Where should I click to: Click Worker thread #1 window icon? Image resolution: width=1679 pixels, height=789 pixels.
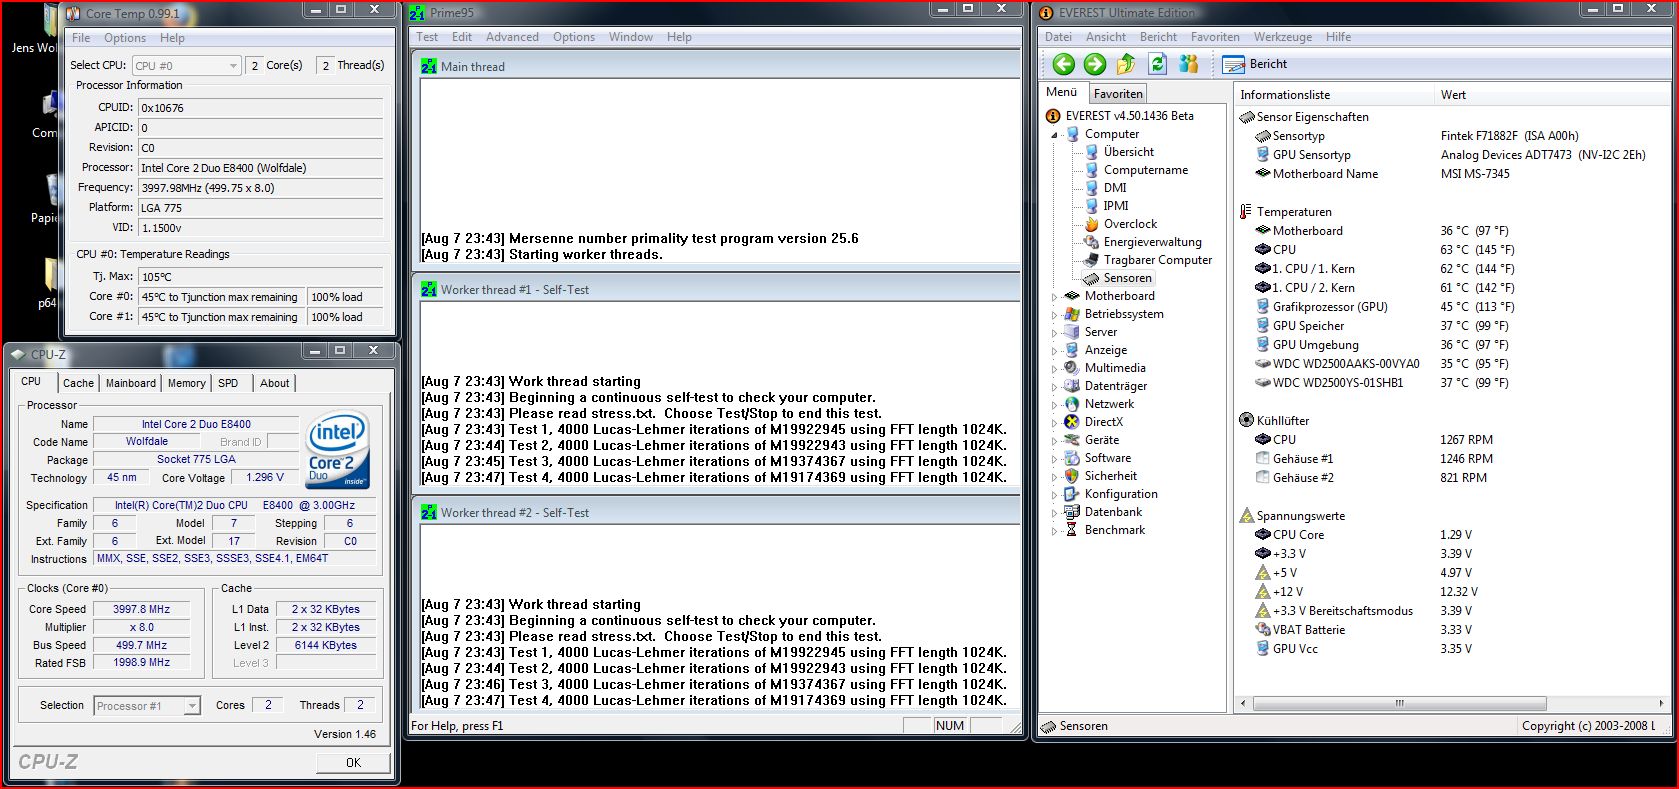(x=429, y=289)
